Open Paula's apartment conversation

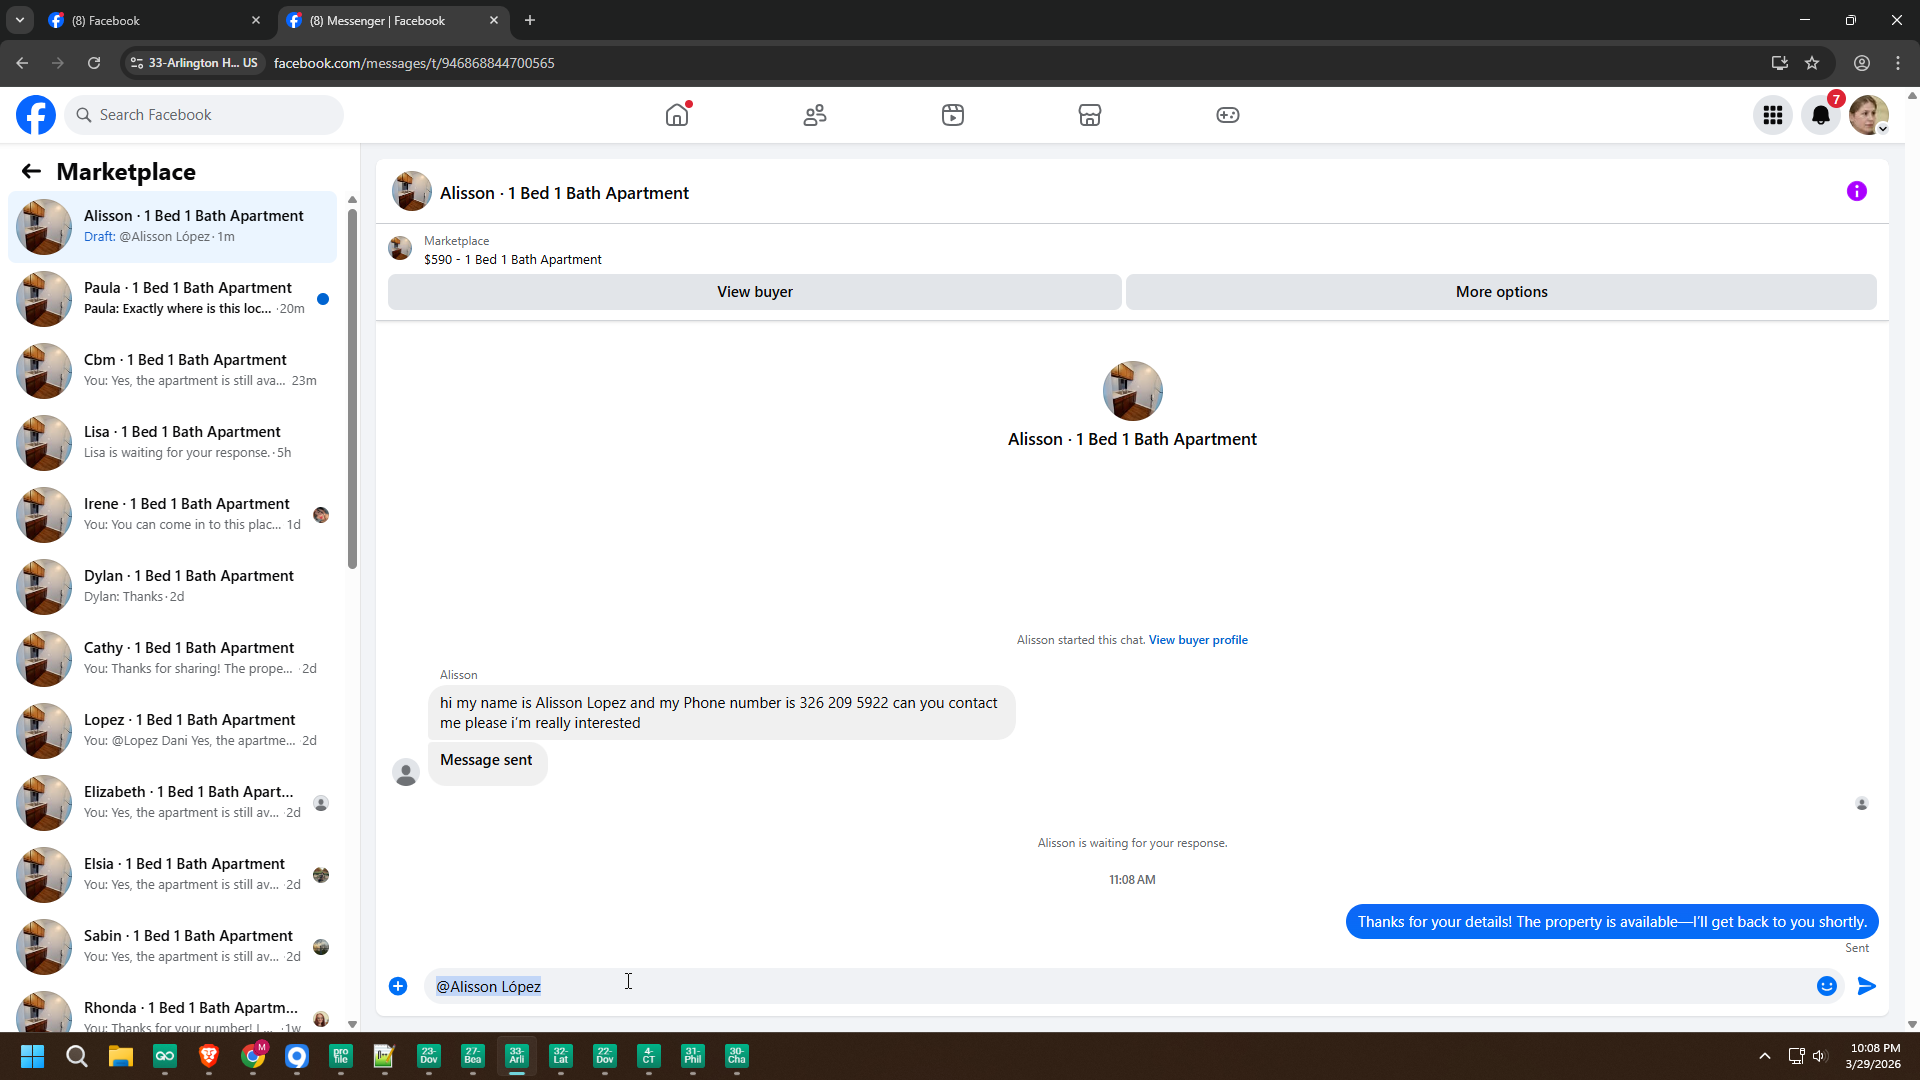coord(173,298)
